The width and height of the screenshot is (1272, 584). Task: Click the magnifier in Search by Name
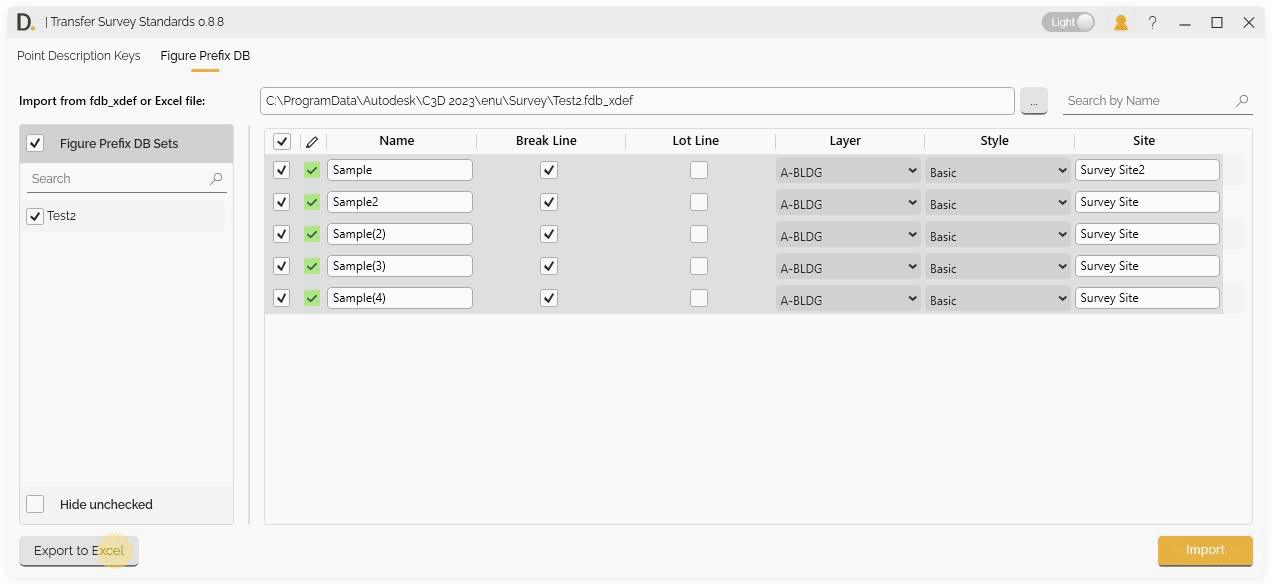[1242, 100]
